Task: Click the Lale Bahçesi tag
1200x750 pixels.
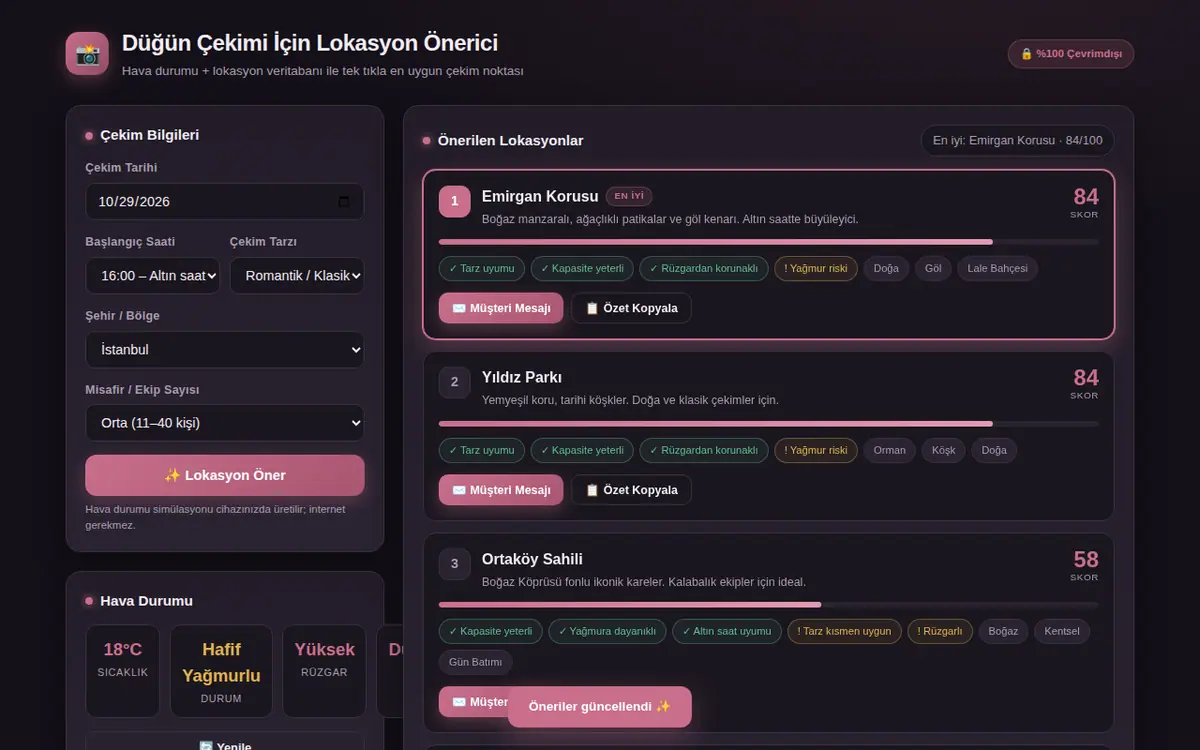Action: (998, 268)
